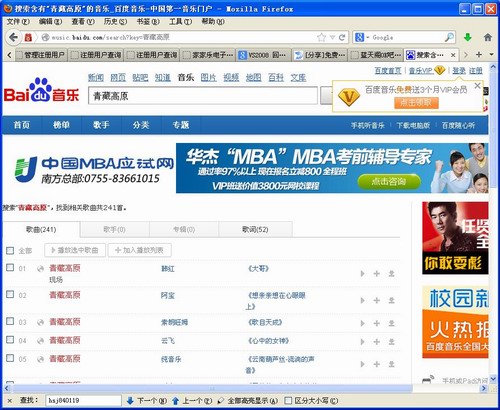Open the 登录 link

point(459,71)
